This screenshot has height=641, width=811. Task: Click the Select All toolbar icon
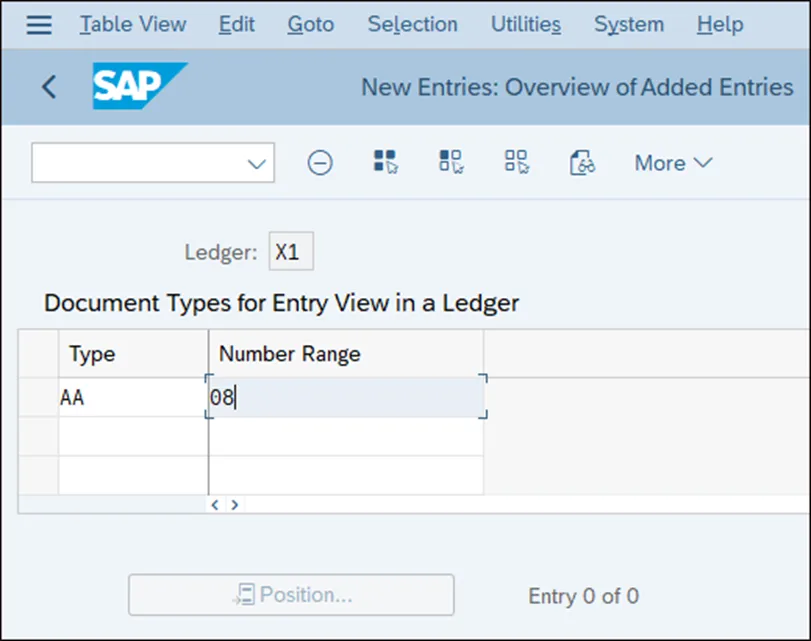pyautogui.click(x=385, y=162)
